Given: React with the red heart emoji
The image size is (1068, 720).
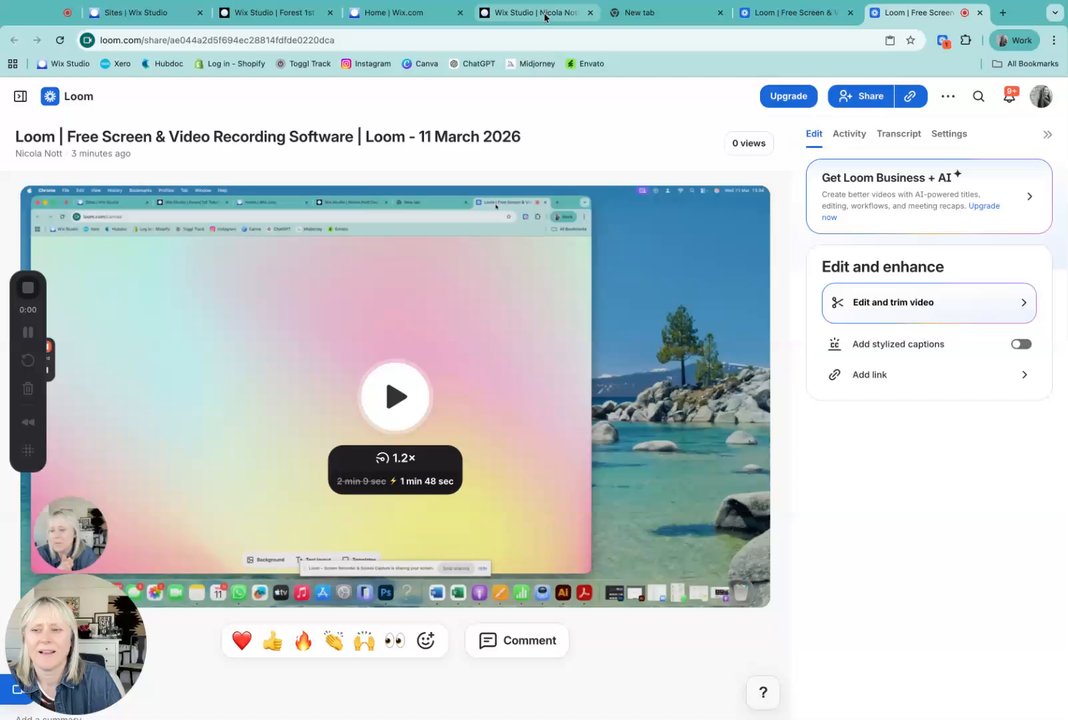Looking at the screenshot, I should [242, 640].
